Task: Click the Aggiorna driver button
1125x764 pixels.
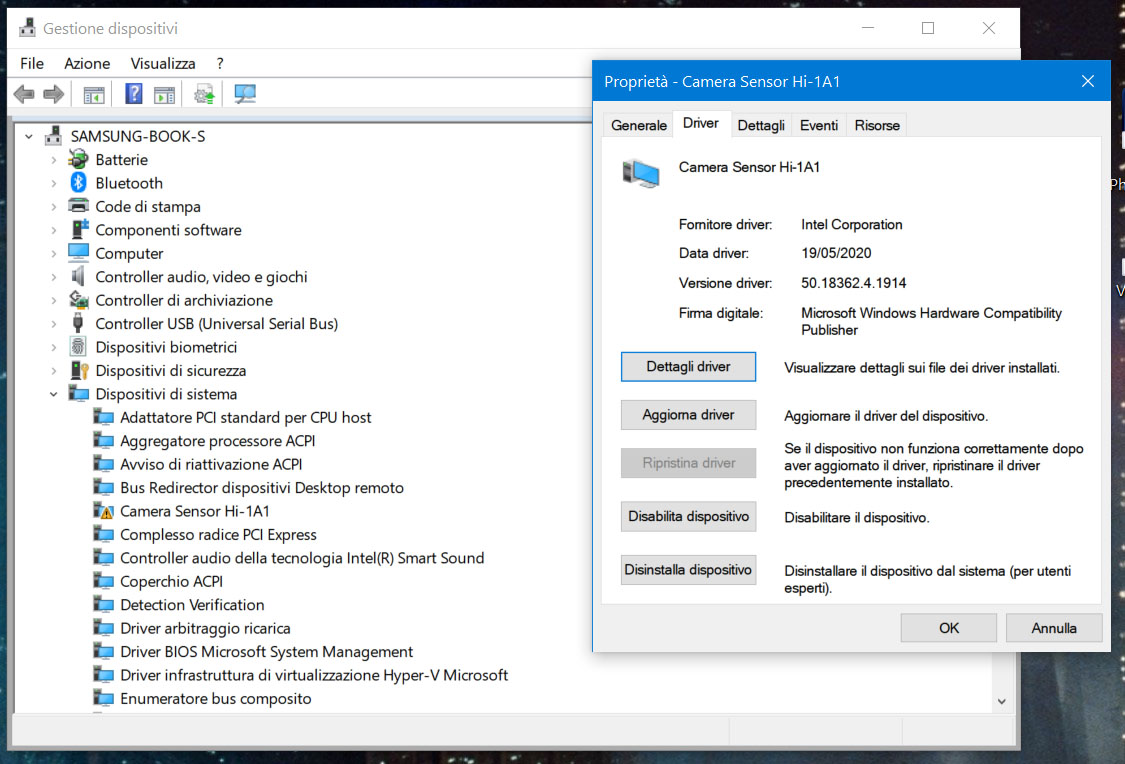Action: (x=688, y=415)
